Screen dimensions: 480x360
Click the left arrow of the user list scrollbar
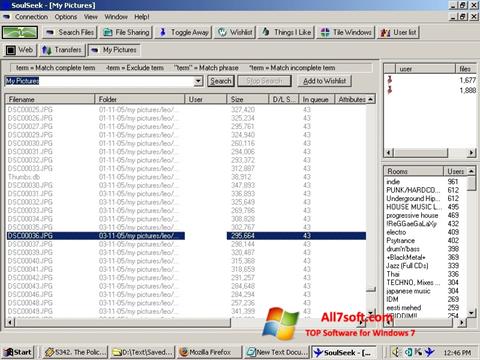tap(388, 153)
